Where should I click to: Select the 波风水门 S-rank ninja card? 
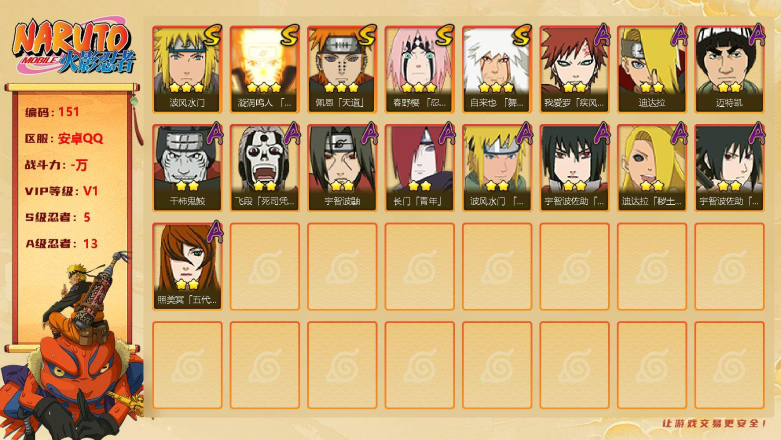187,69
